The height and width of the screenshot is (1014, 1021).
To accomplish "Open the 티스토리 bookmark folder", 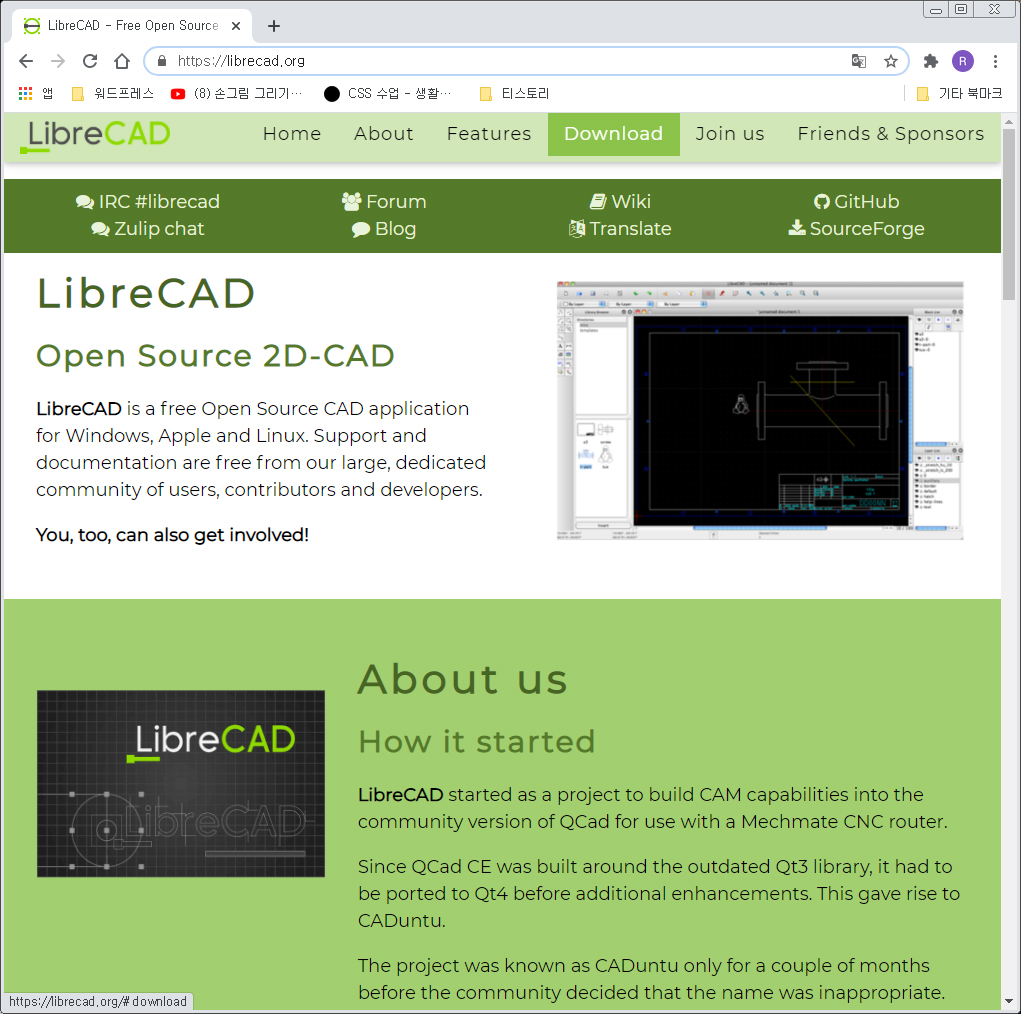I will pos(514,94).
